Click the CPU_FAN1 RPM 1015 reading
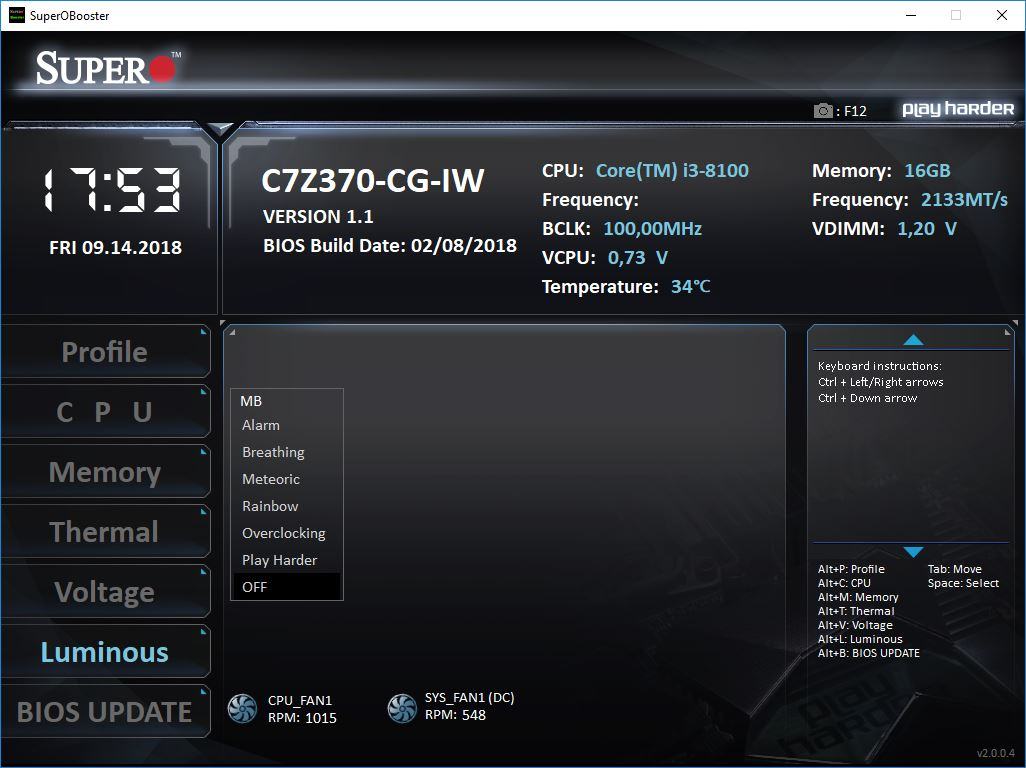 pos(302,718)
